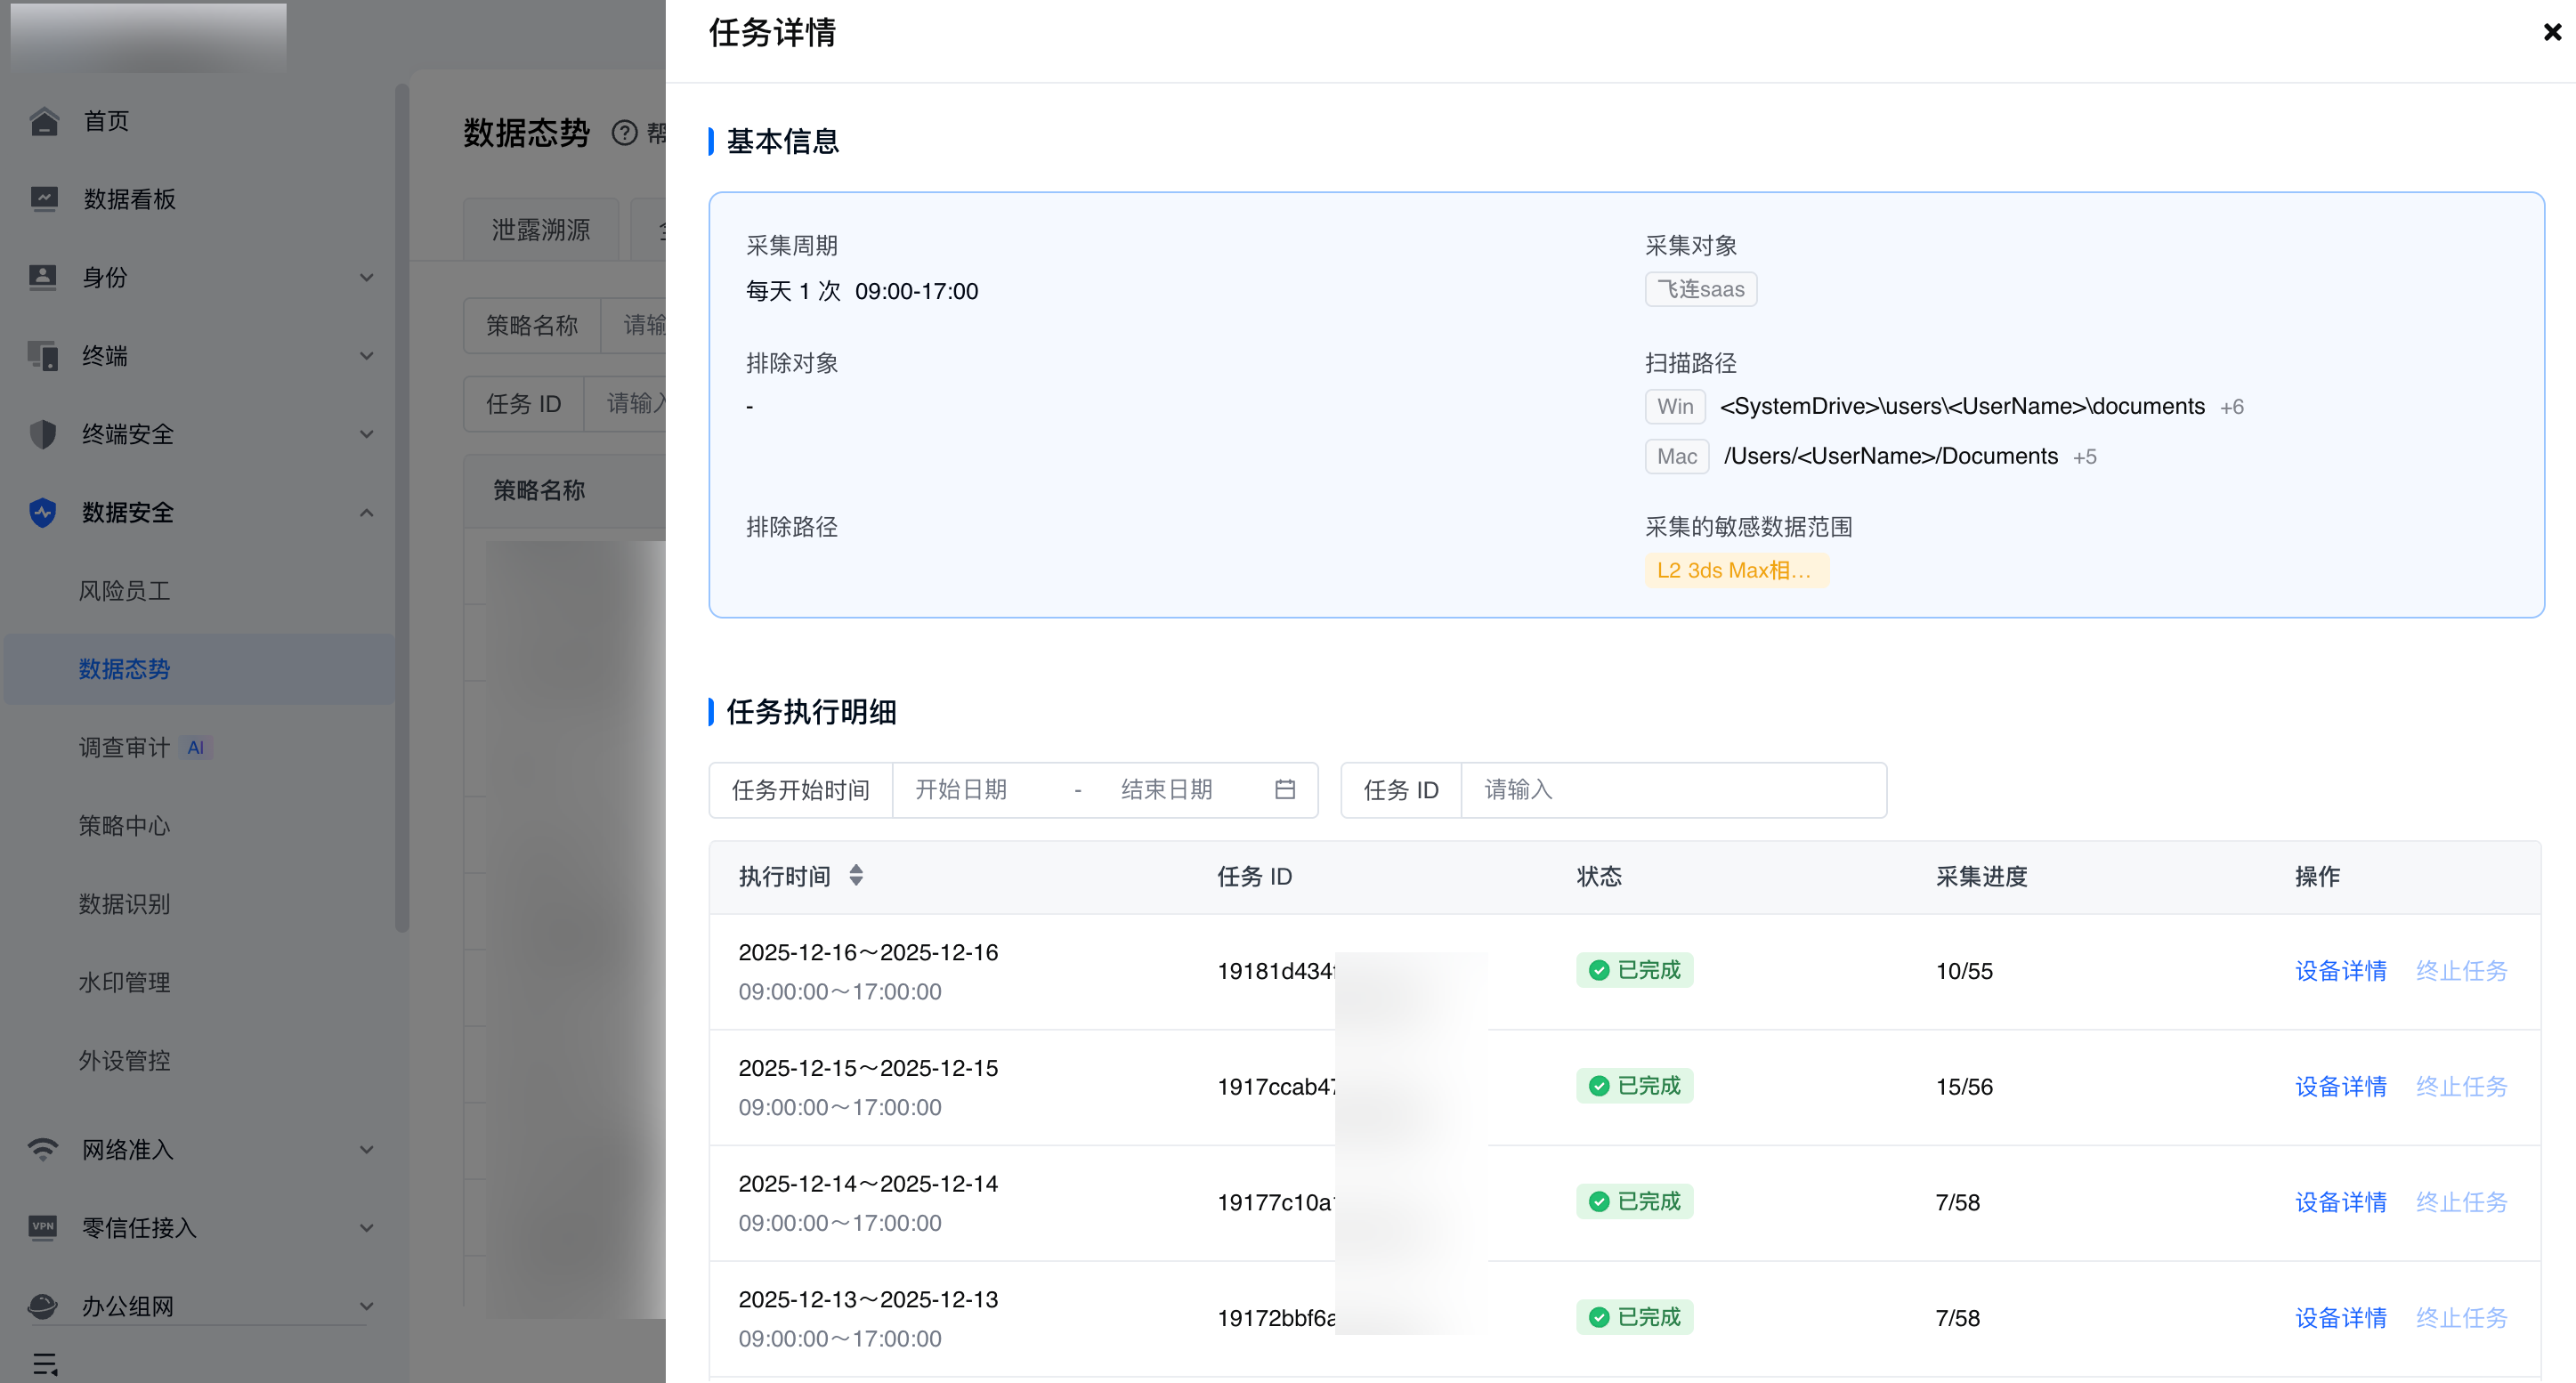Expand the 零信任接入 menu chevron

(367, 1228)
